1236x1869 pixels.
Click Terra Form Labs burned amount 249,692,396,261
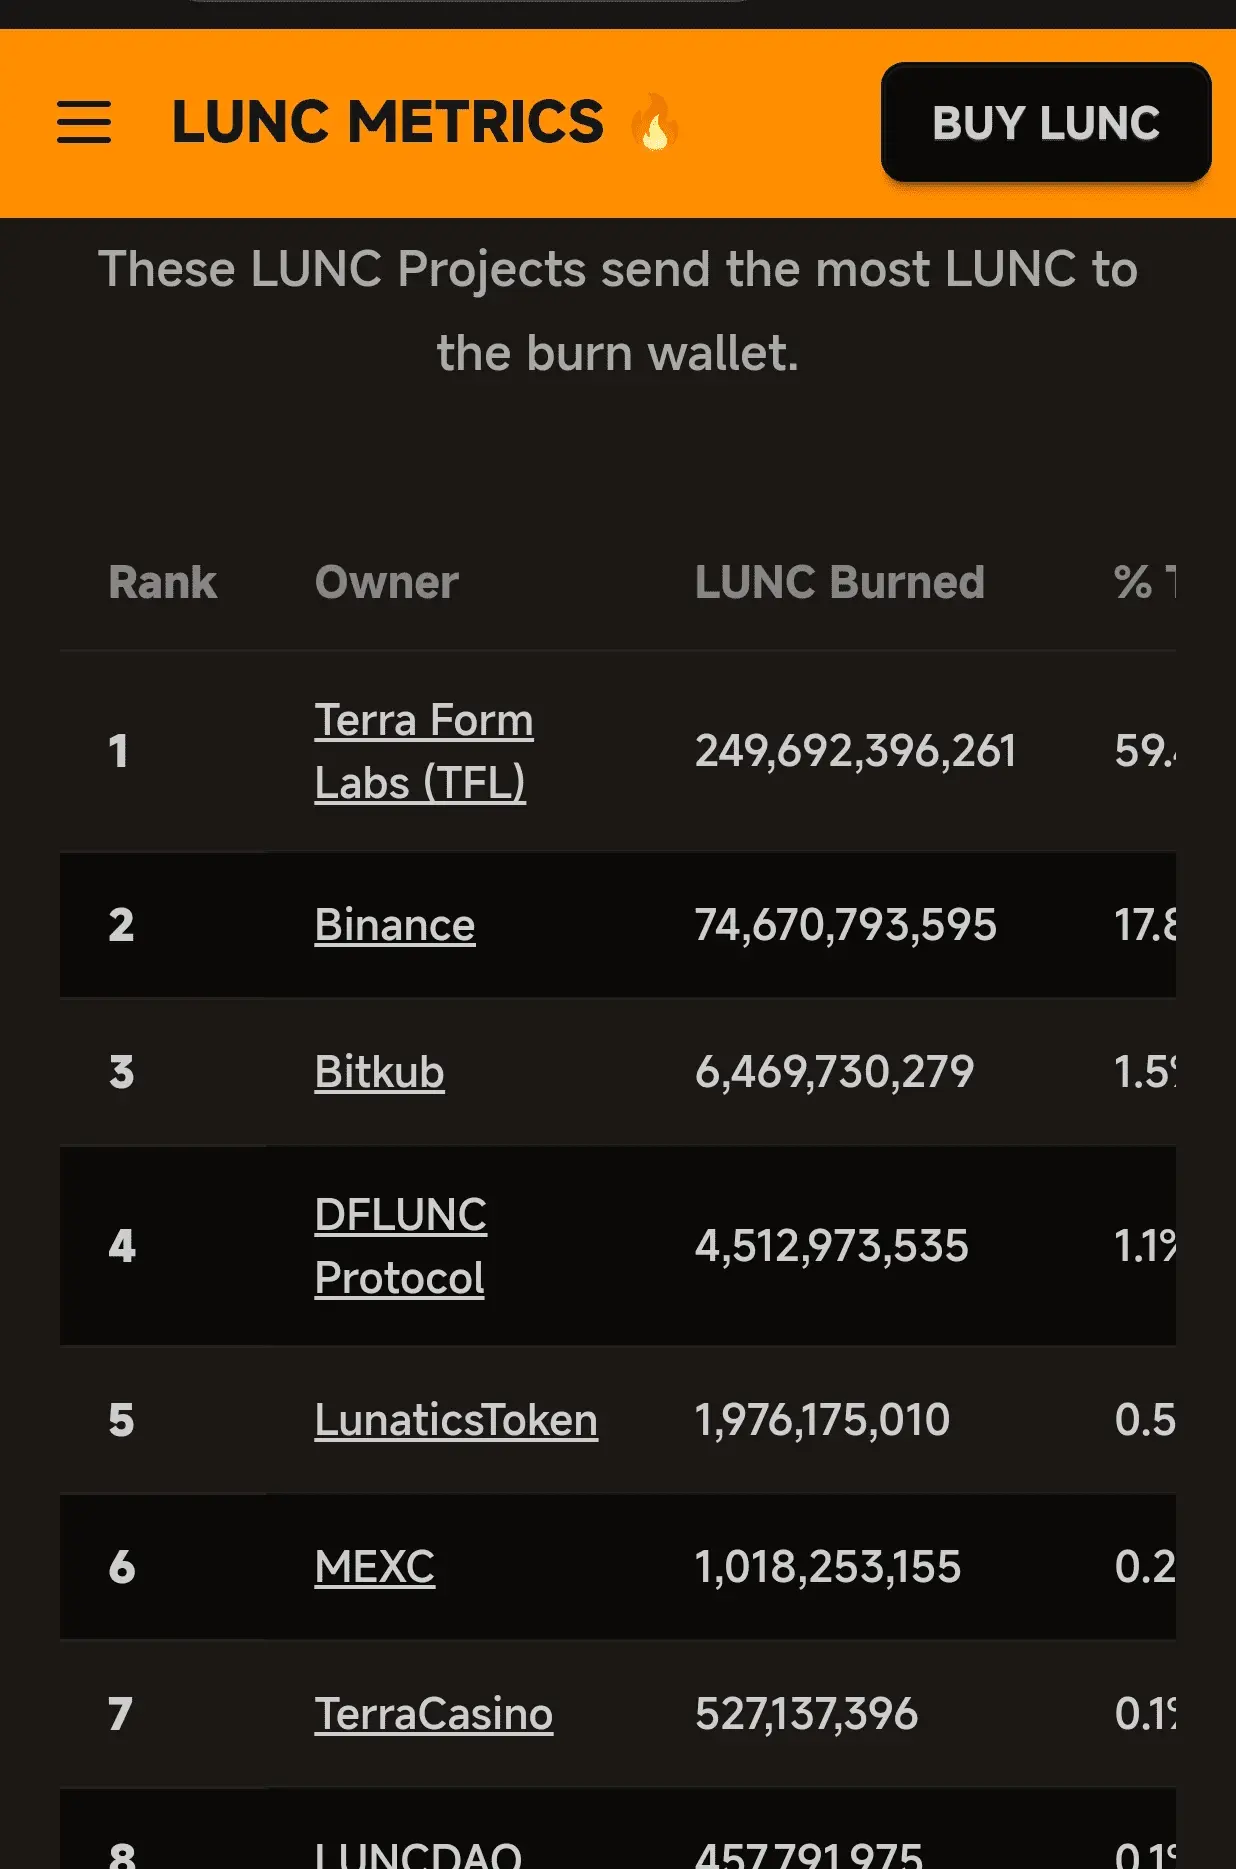click(x=856, y=751)
